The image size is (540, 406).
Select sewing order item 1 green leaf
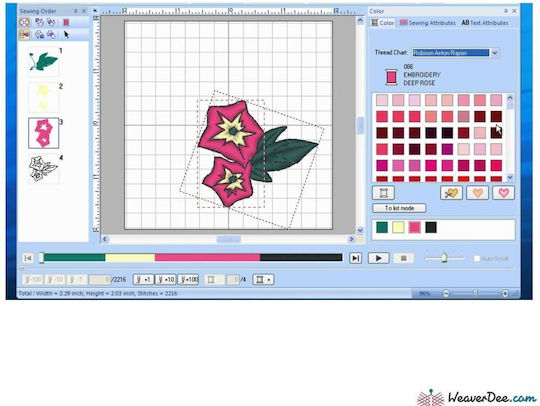[x=44, y=61]
